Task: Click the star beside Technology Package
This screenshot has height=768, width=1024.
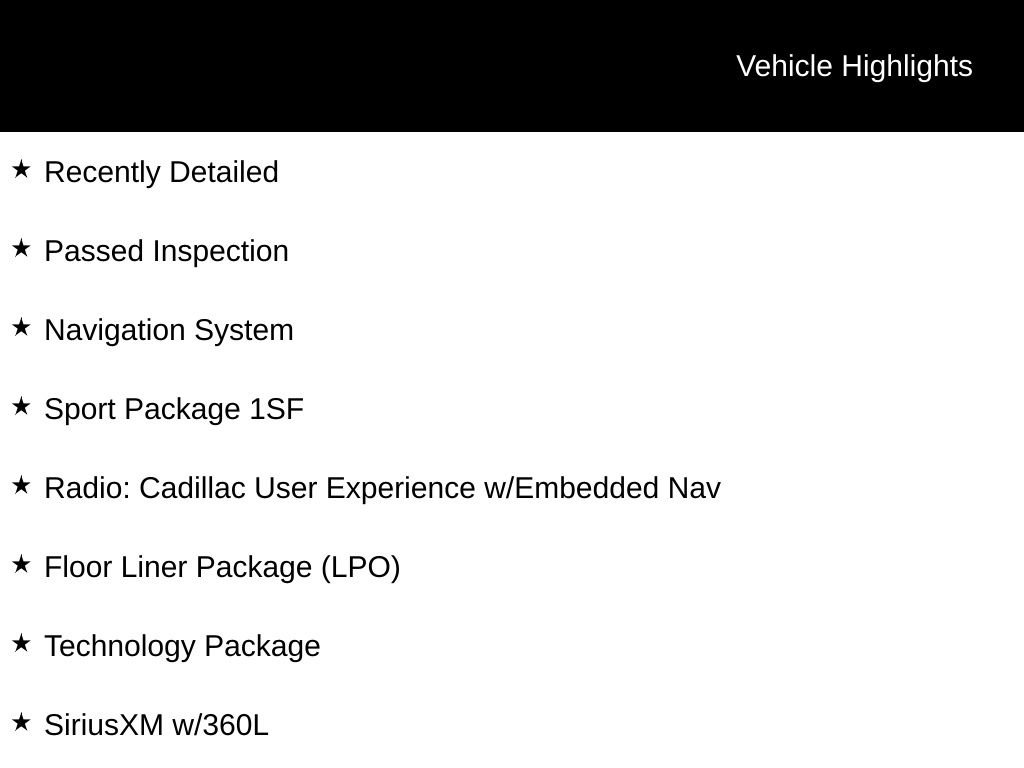Action: pyautogui.click(x=21, y=644)
